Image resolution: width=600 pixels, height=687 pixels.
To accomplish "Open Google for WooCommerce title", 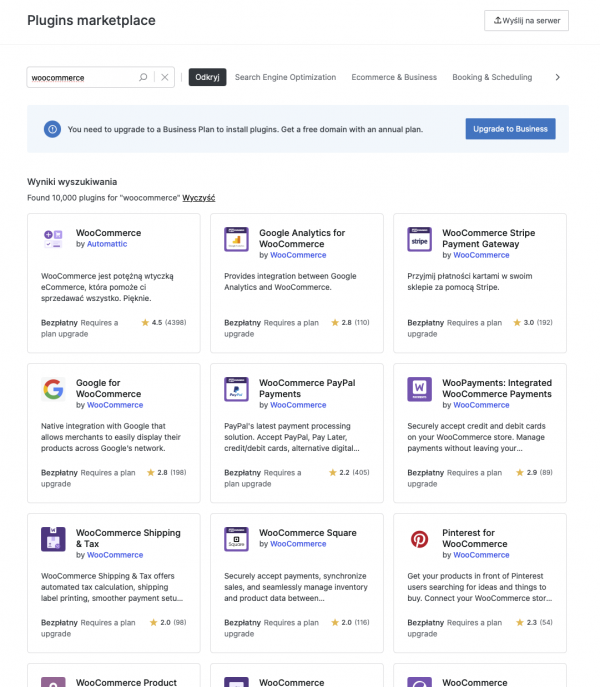I will (108, 388).
